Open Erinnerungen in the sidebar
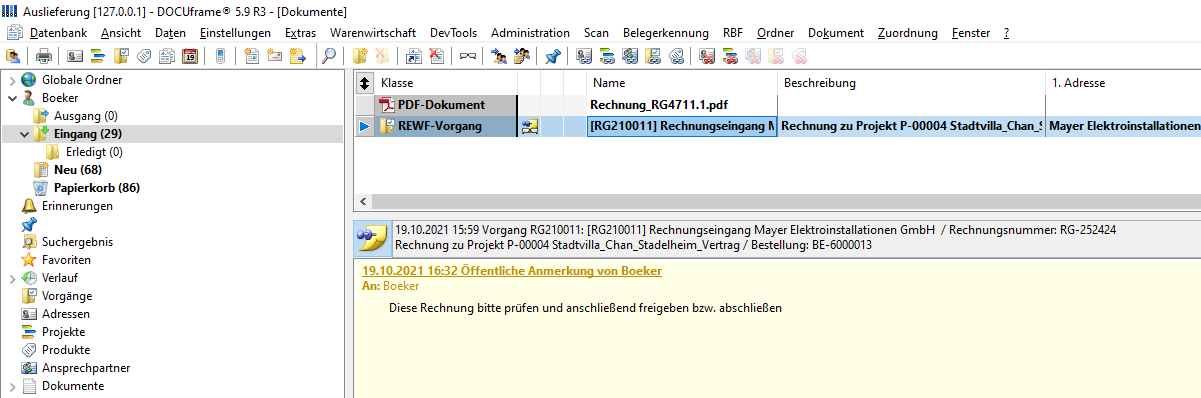The width and height of the screenshot is (1201, 398). tap(77, 206)
